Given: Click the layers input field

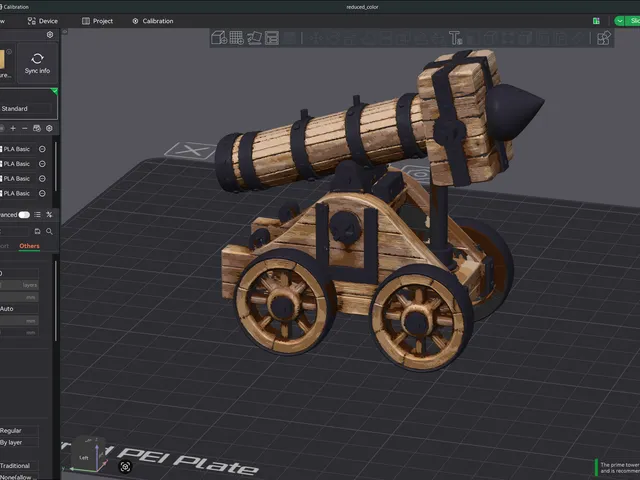Looking at the screenshot, I should [19, 285].
